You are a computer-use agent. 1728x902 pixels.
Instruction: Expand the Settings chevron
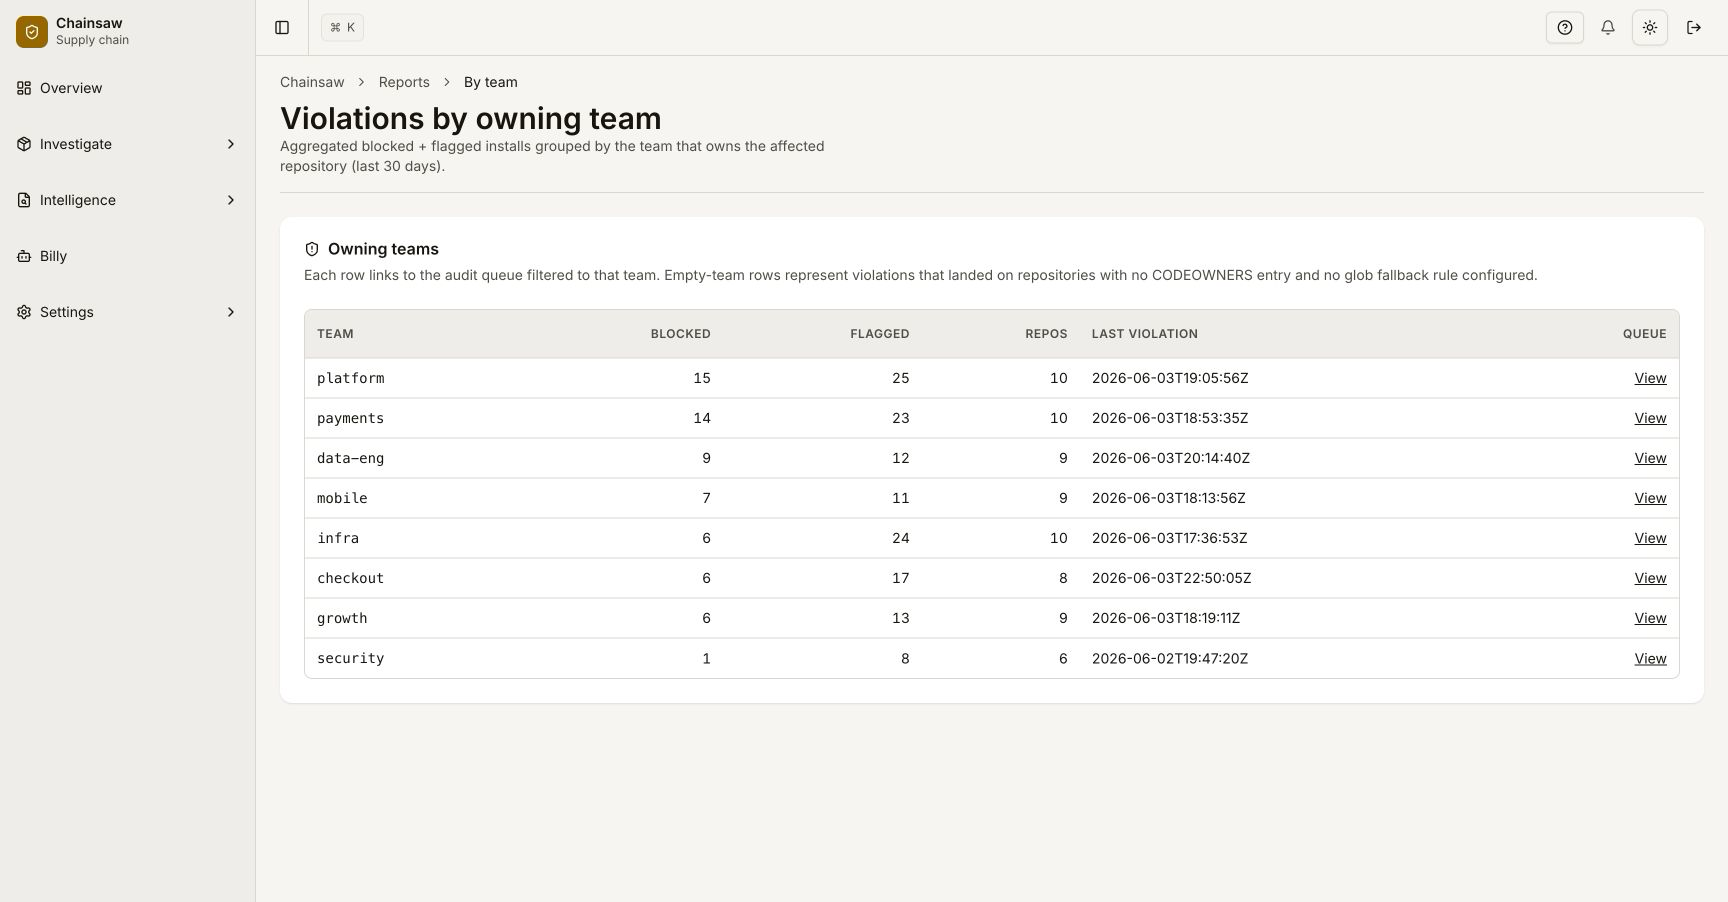click(231, 312)
